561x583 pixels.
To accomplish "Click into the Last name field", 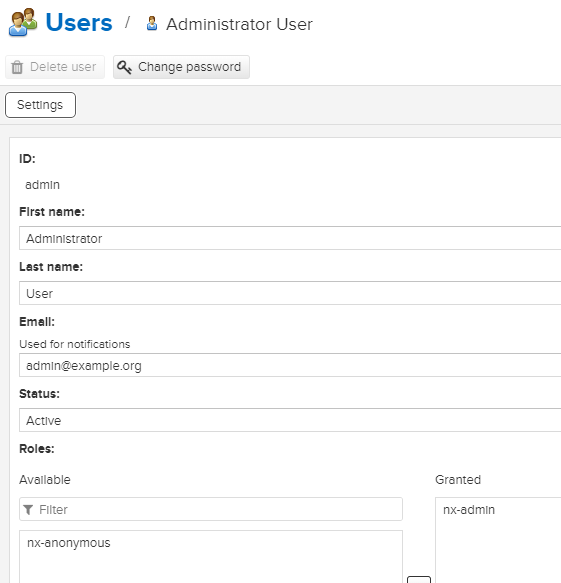I will 290,293.
